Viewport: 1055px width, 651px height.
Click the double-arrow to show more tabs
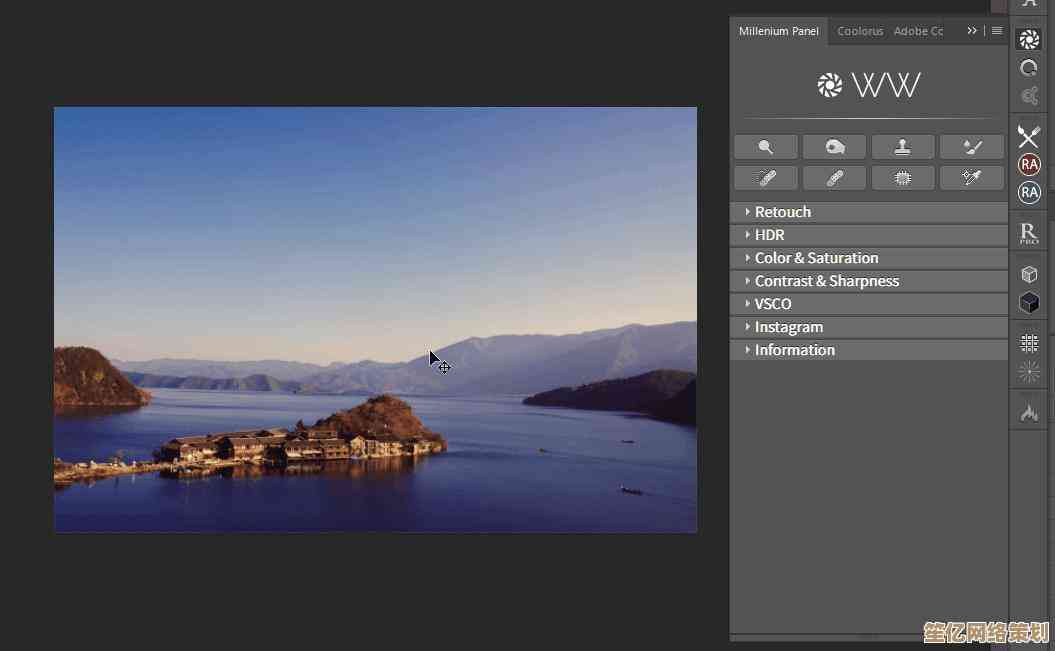click(972, 31)
